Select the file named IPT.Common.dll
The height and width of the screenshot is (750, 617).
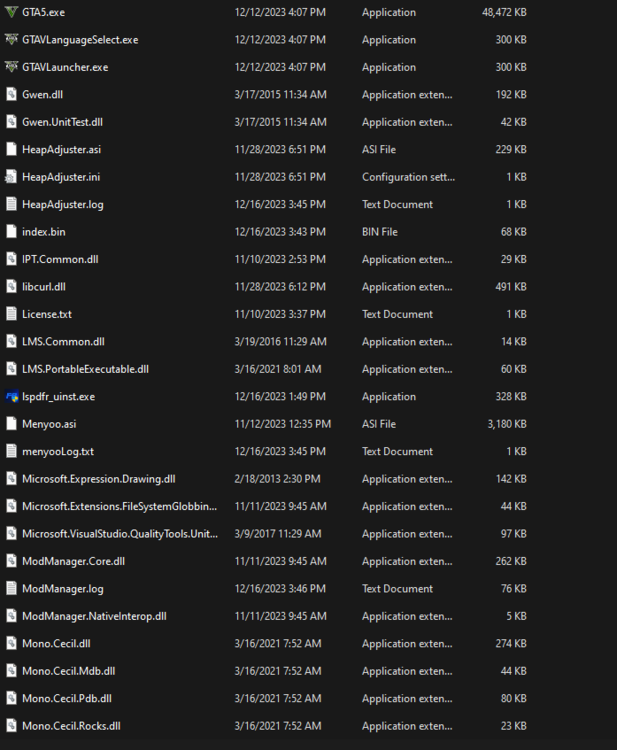60,259
